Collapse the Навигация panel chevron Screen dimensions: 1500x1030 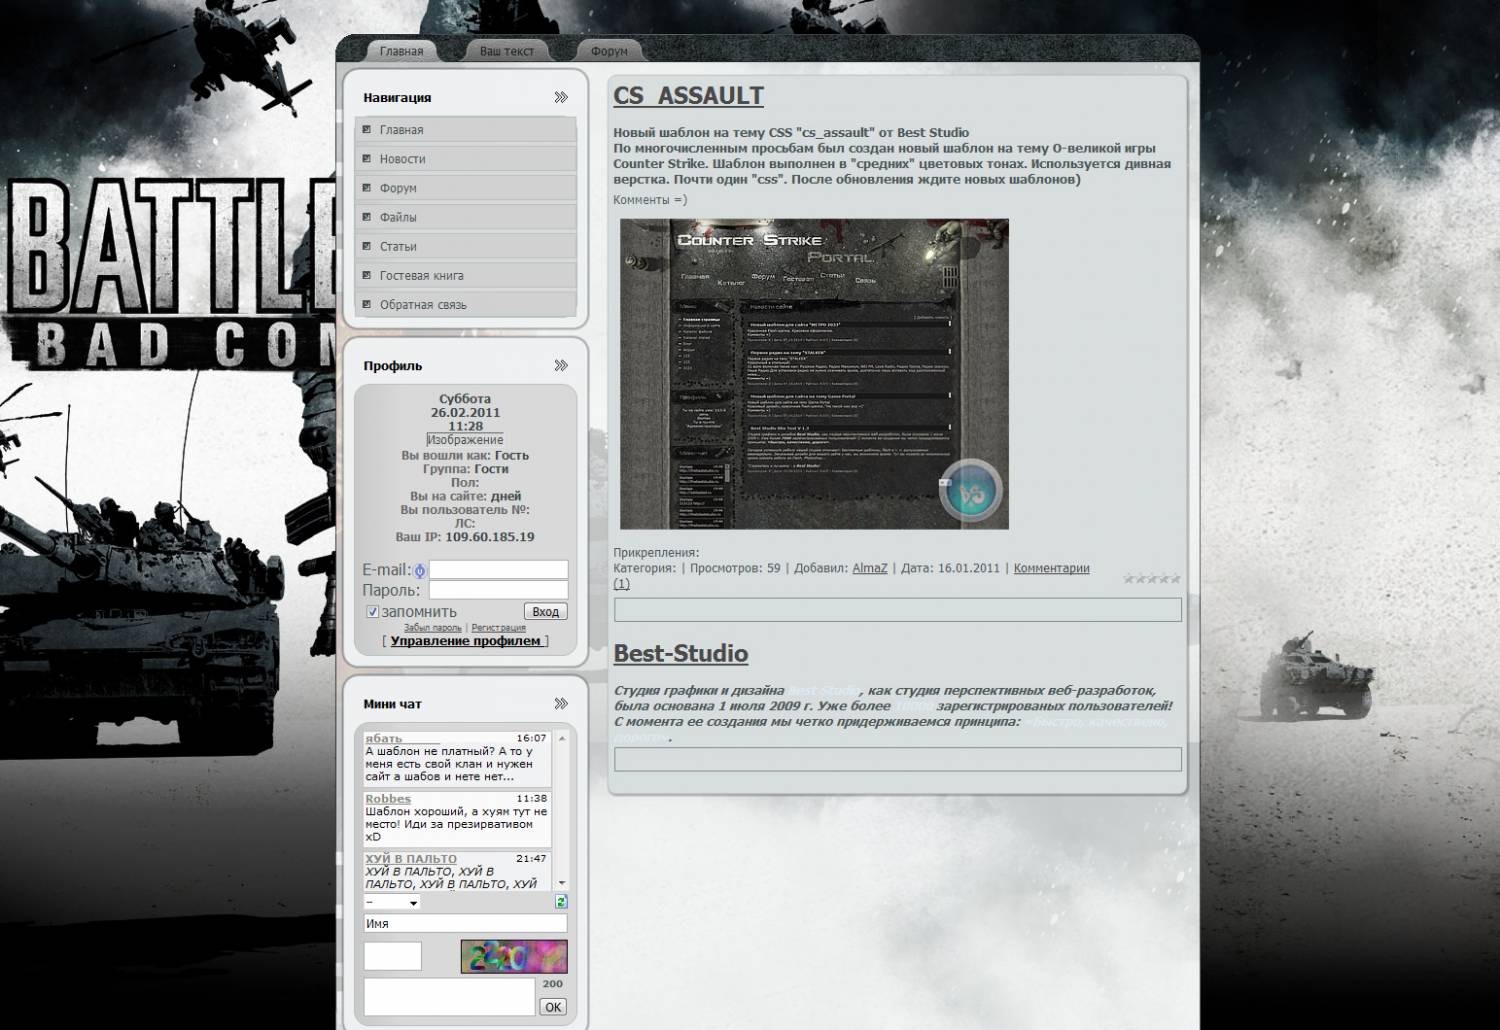561,97
